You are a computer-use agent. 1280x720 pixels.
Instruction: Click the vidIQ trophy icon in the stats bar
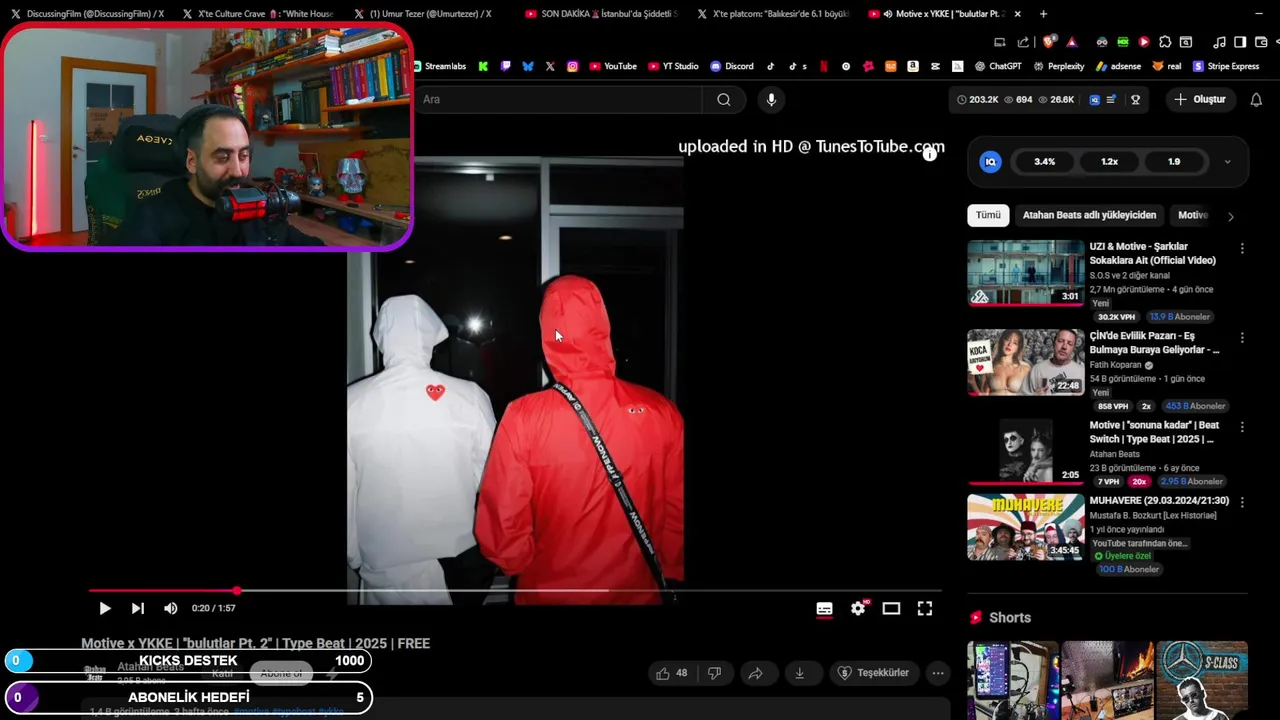coord(1135,99)
